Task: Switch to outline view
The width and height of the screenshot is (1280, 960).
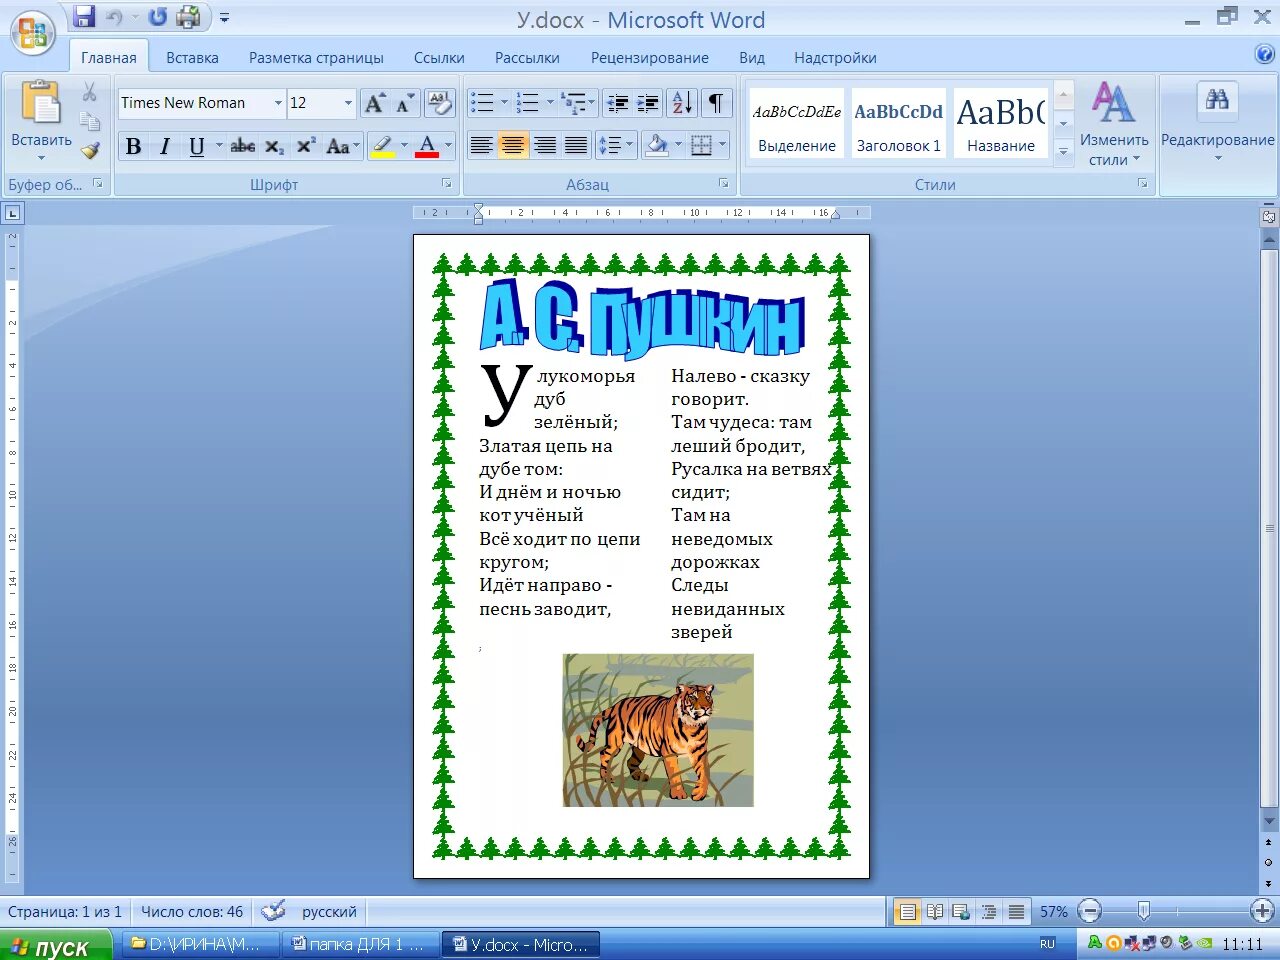Action: [x=989, y=912]
